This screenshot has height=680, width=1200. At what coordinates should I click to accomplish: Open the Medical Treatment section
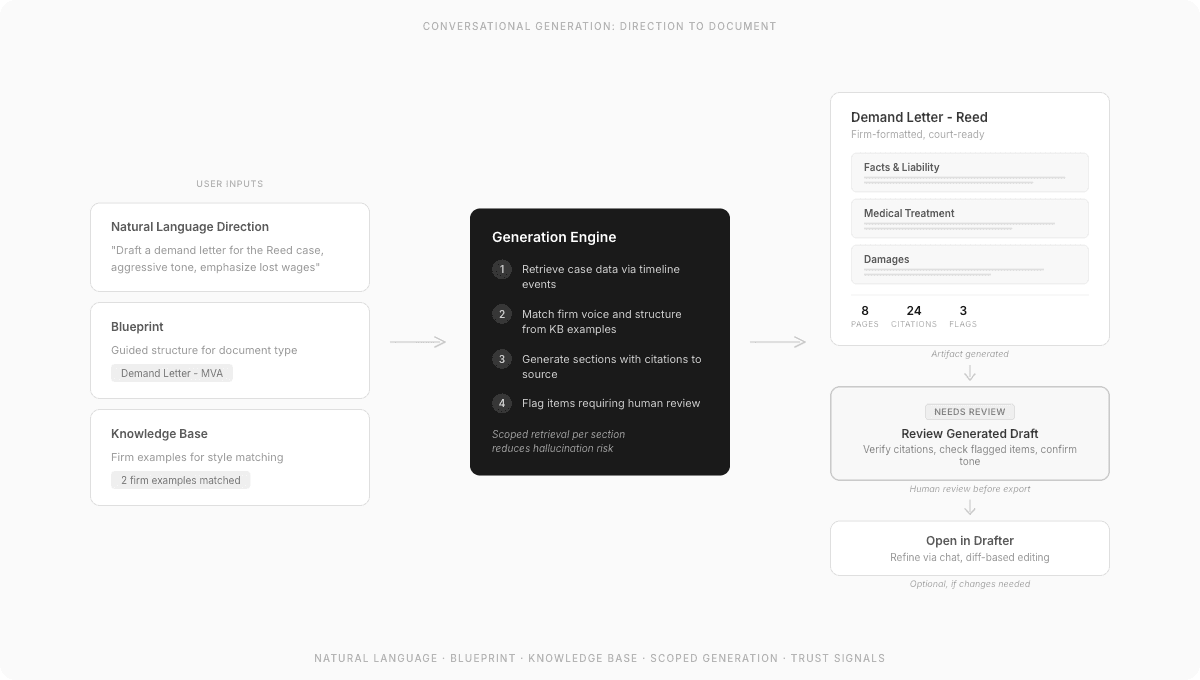pyautogui.click(x=970, y=218)
